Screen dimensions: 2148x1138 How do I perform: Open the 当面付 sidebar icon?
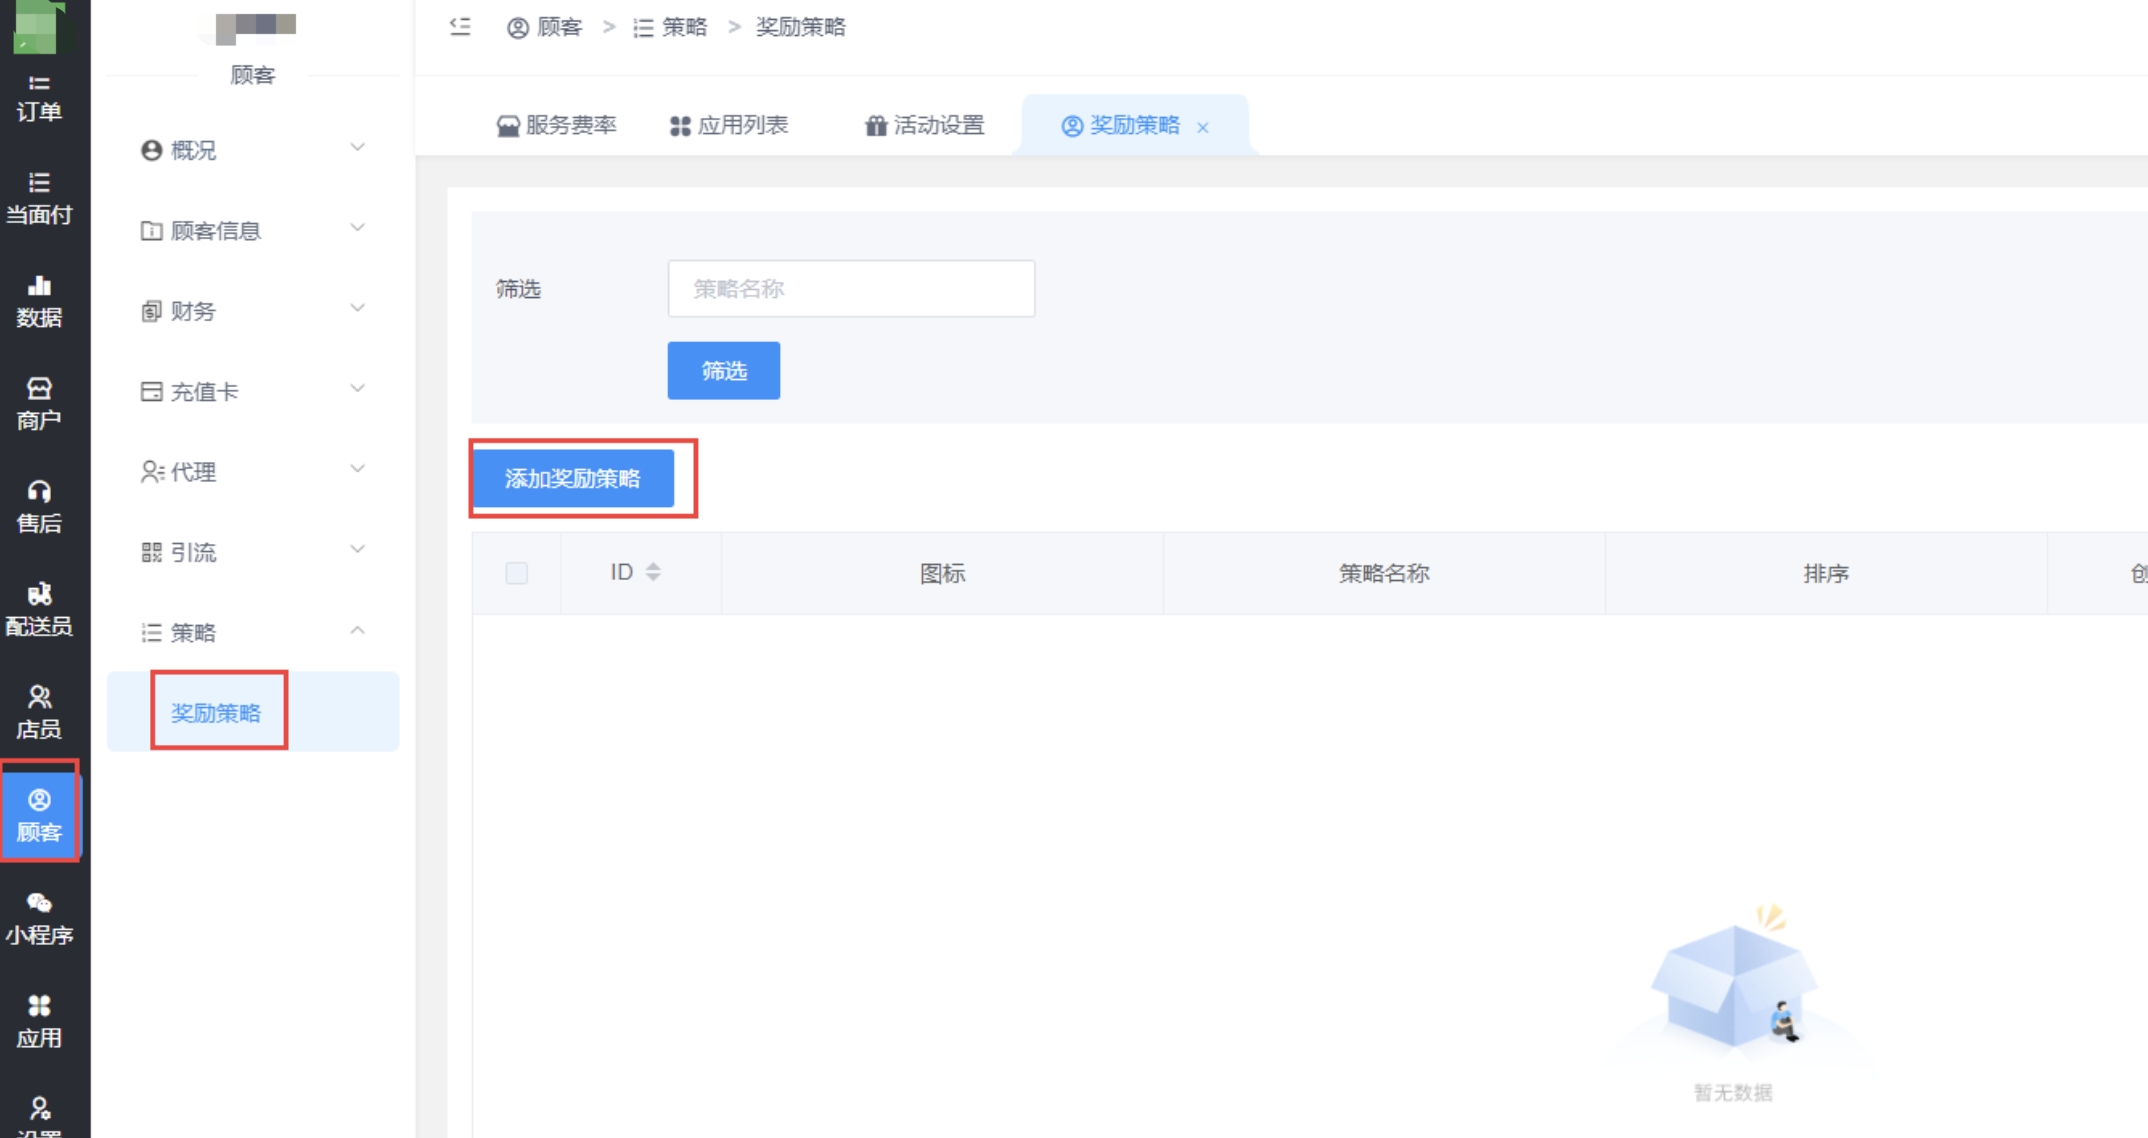tap(39, 199)
